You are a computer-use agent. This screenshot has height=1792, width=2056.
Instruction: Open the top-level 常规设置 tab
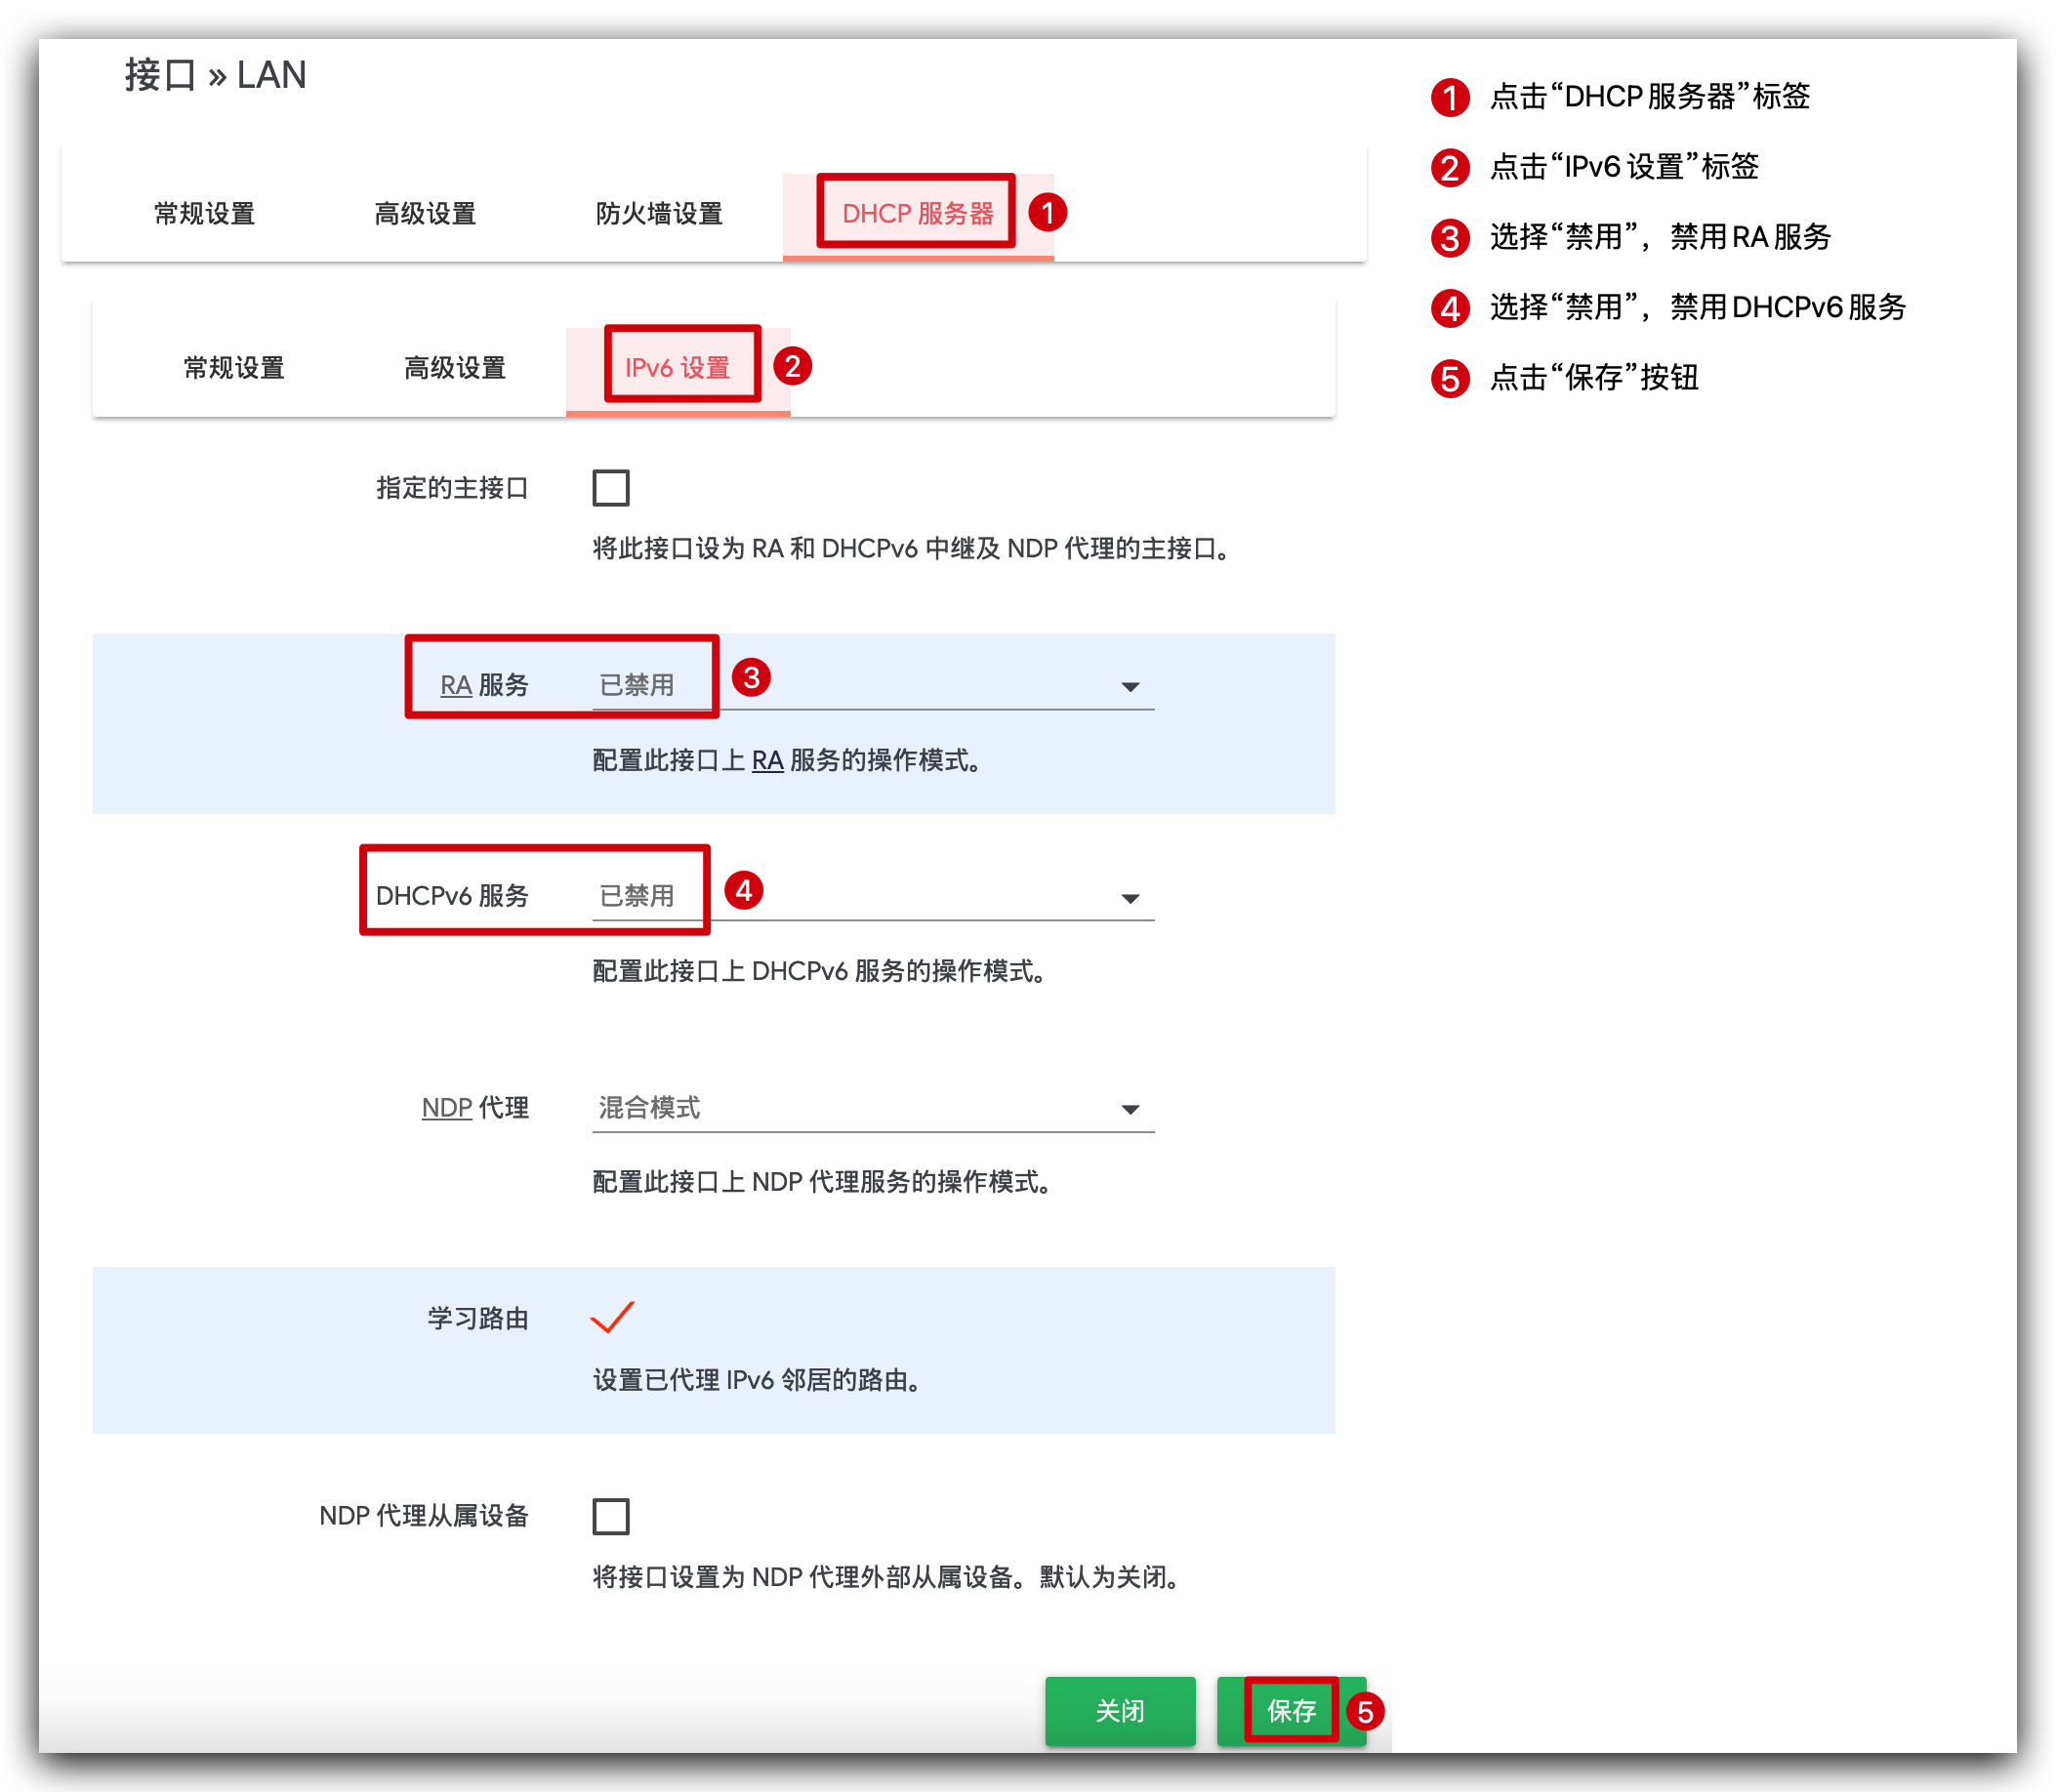[204, 214]
